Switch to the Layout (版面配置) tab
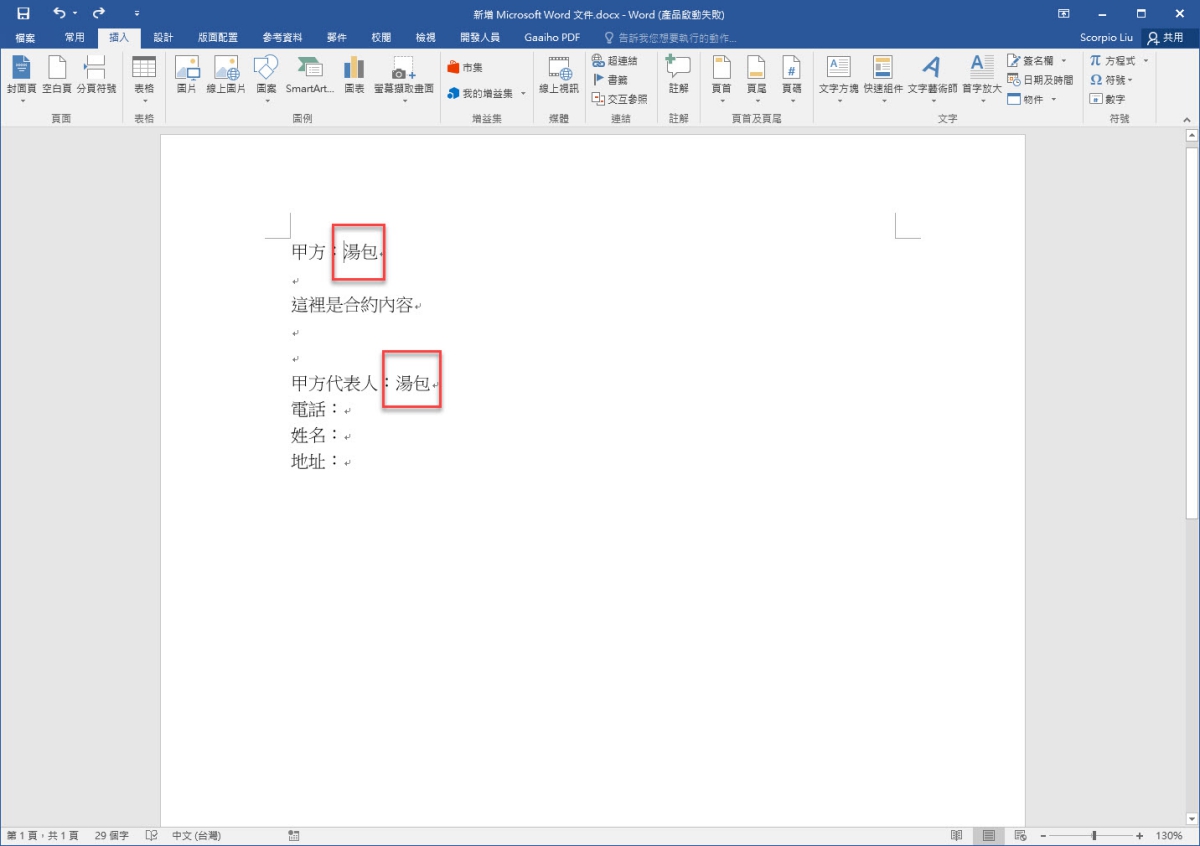Image resolution: width=1200 pixels, height=846 pixels. pos(218,38)
